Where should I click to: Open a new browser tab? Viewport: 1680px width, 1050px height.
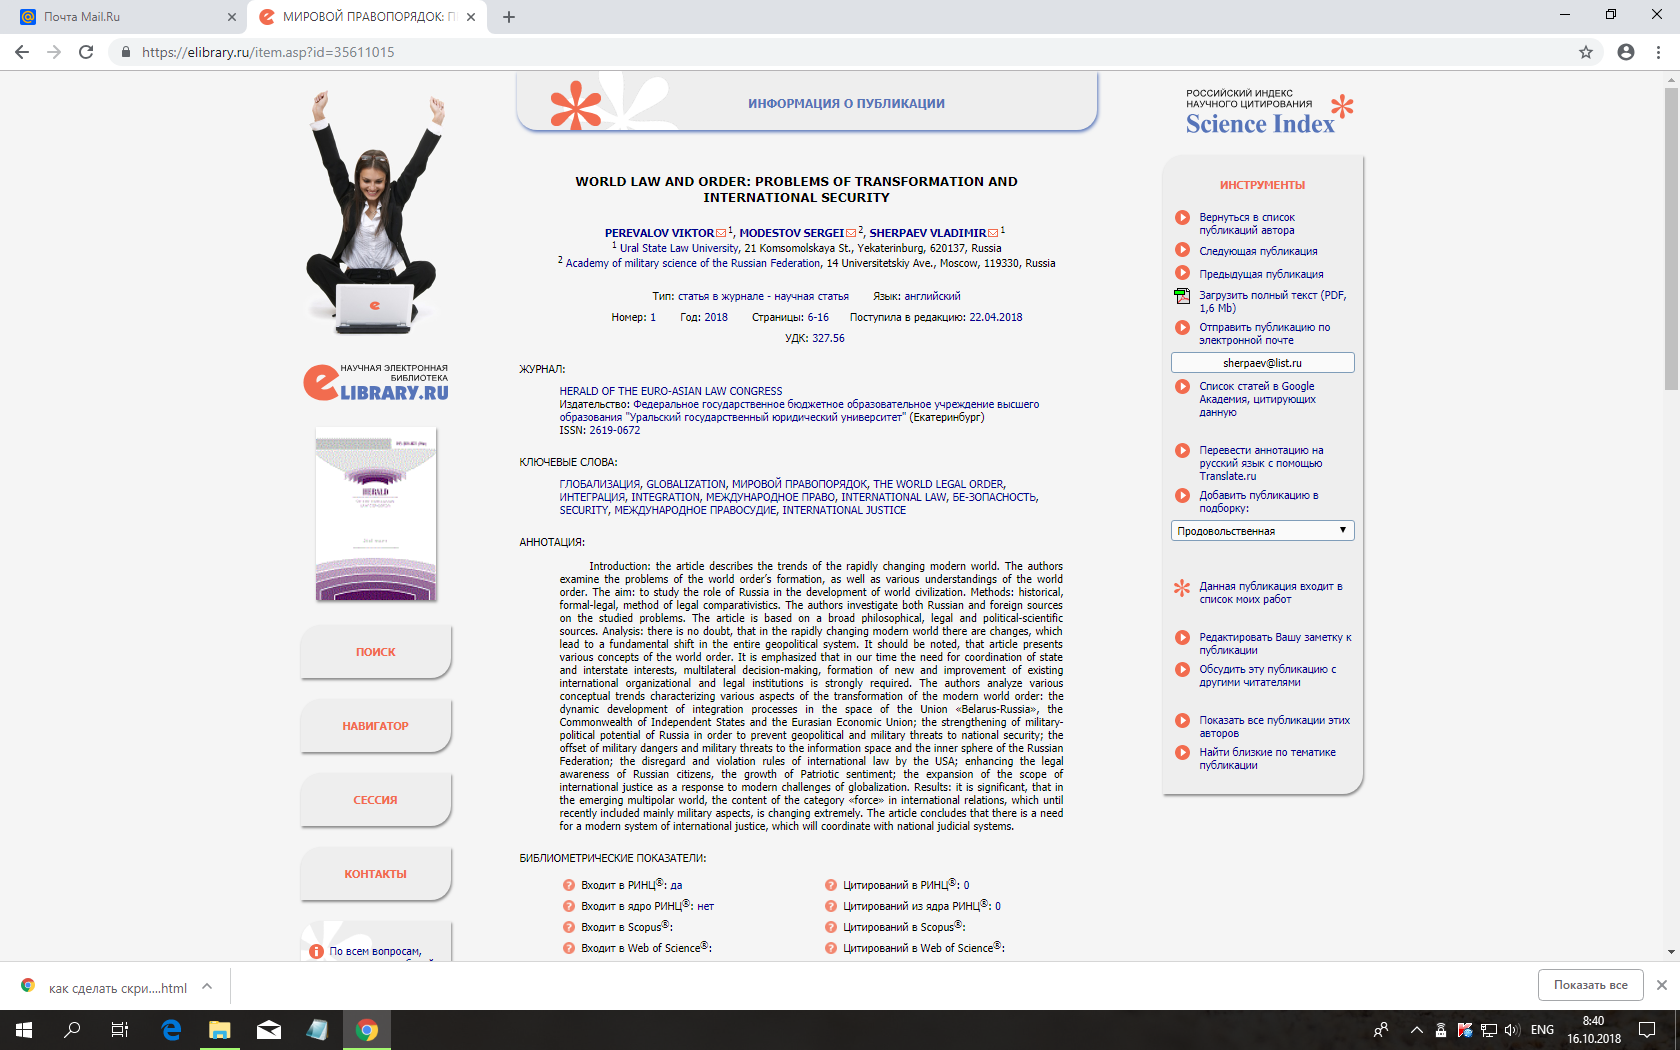[x=509, y=17]
